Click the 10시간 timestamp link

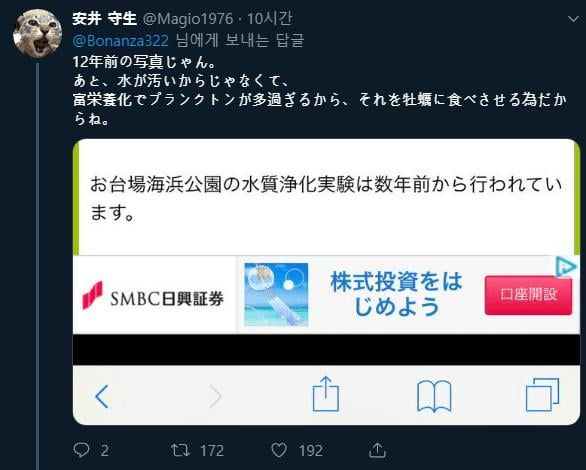(269, 19)
